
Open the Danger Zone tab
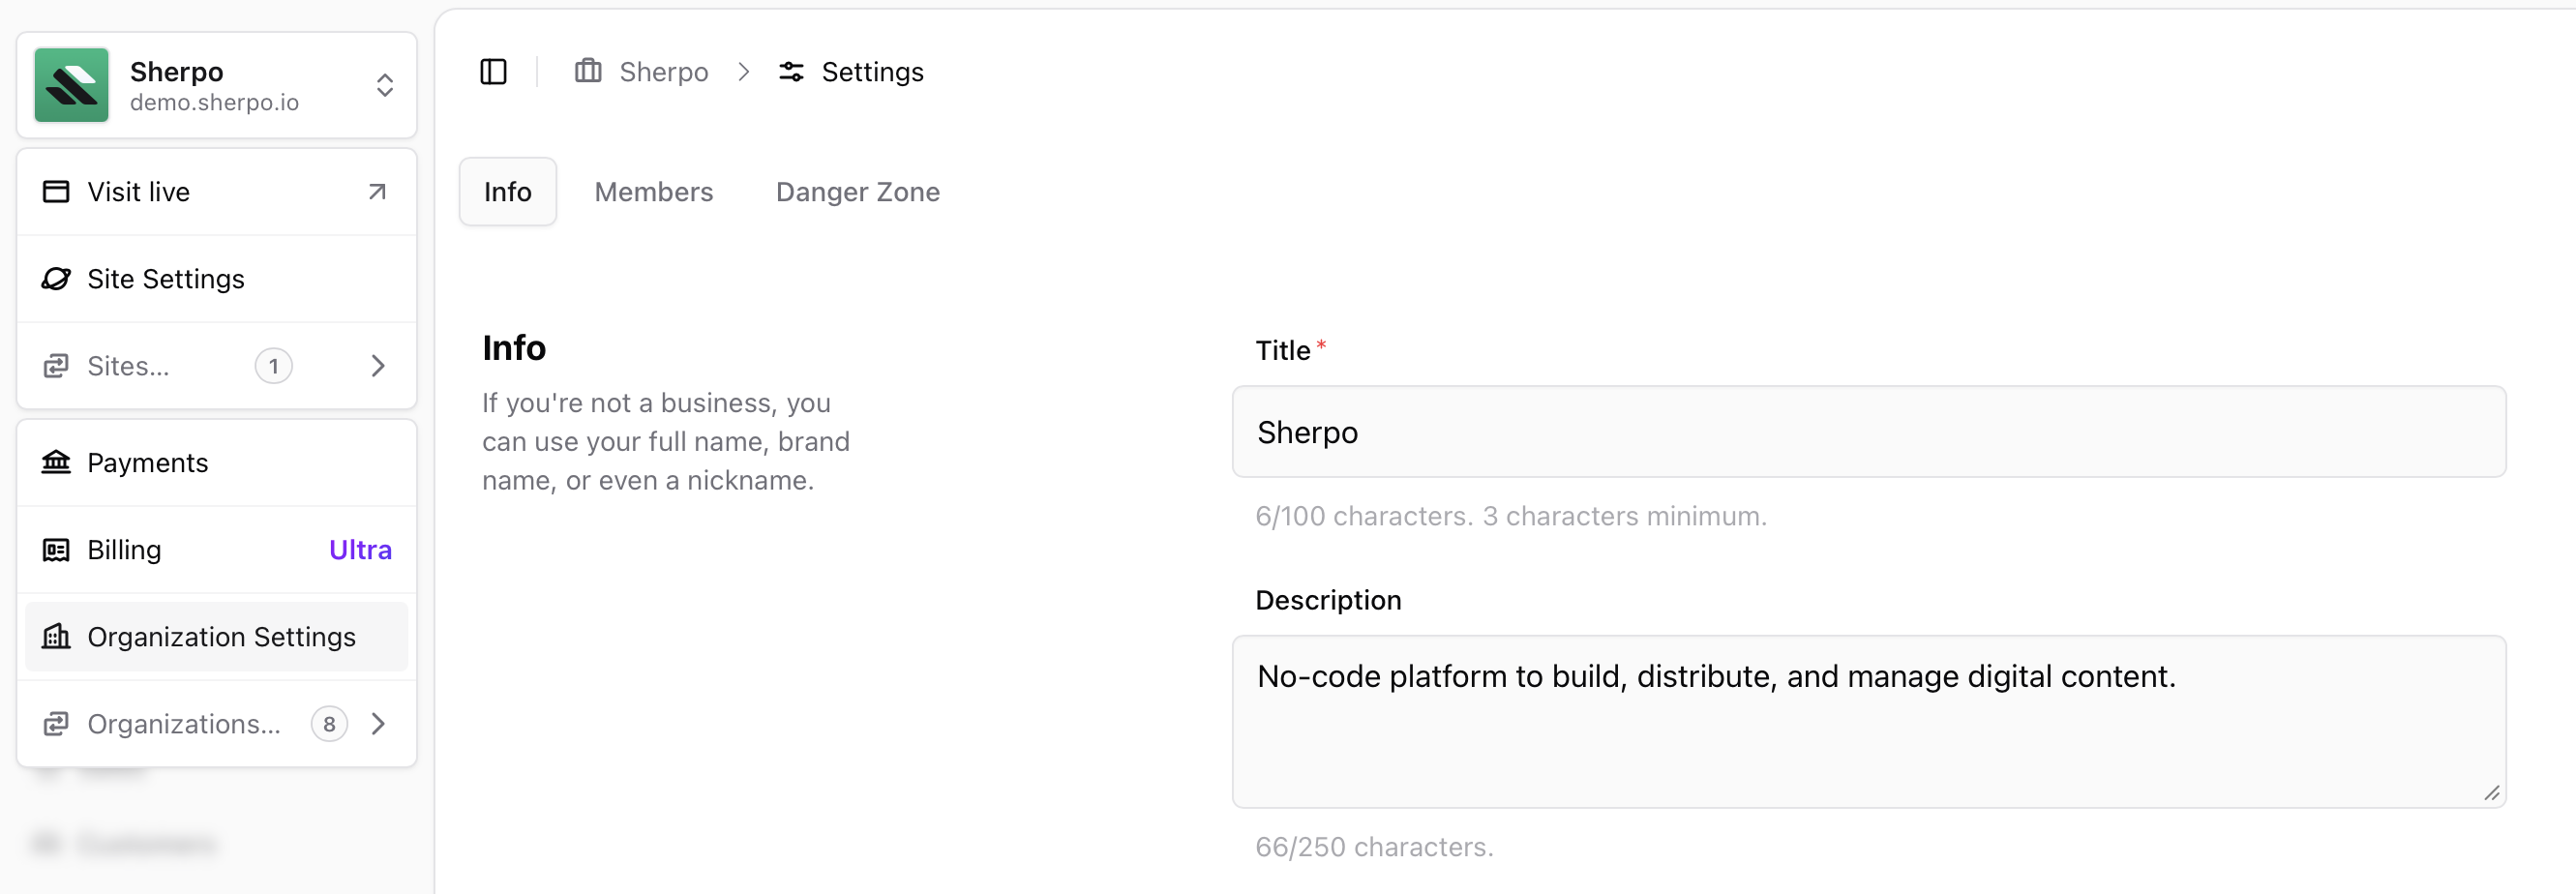[857, 191]
